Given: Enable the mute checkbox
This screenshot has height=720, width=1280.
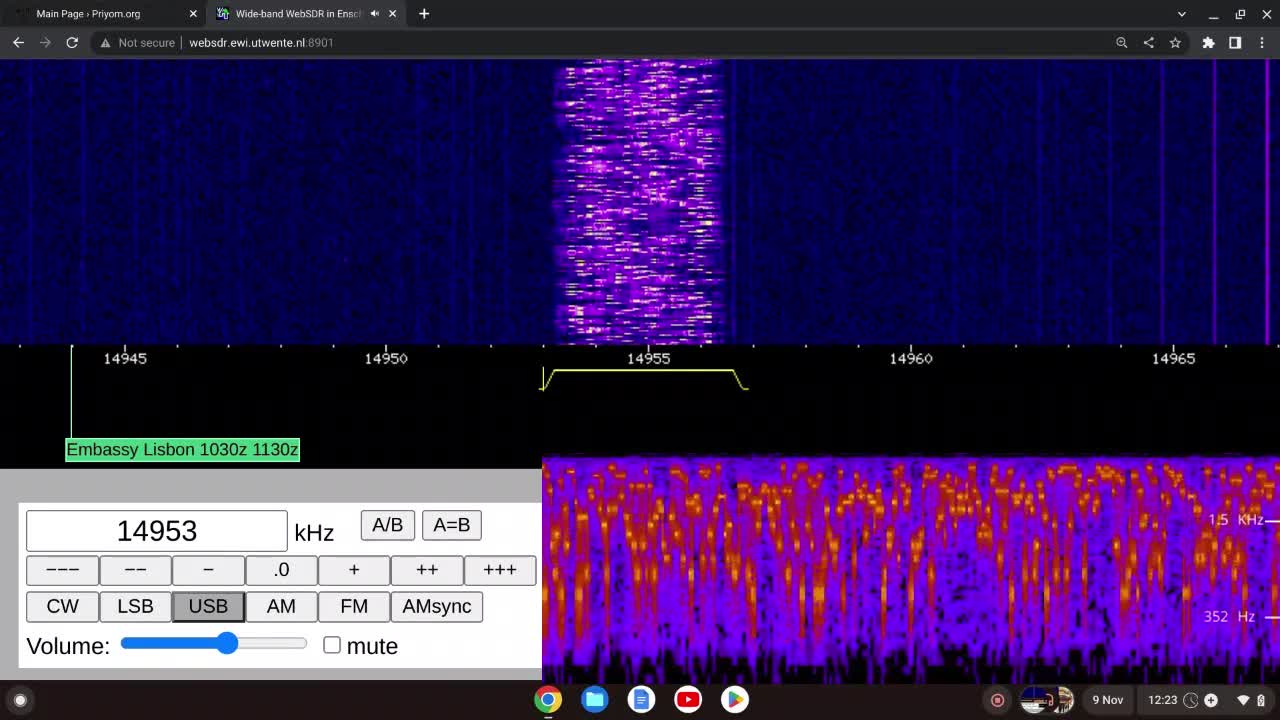Looking at the screenshot, I should tap(332, 646).
